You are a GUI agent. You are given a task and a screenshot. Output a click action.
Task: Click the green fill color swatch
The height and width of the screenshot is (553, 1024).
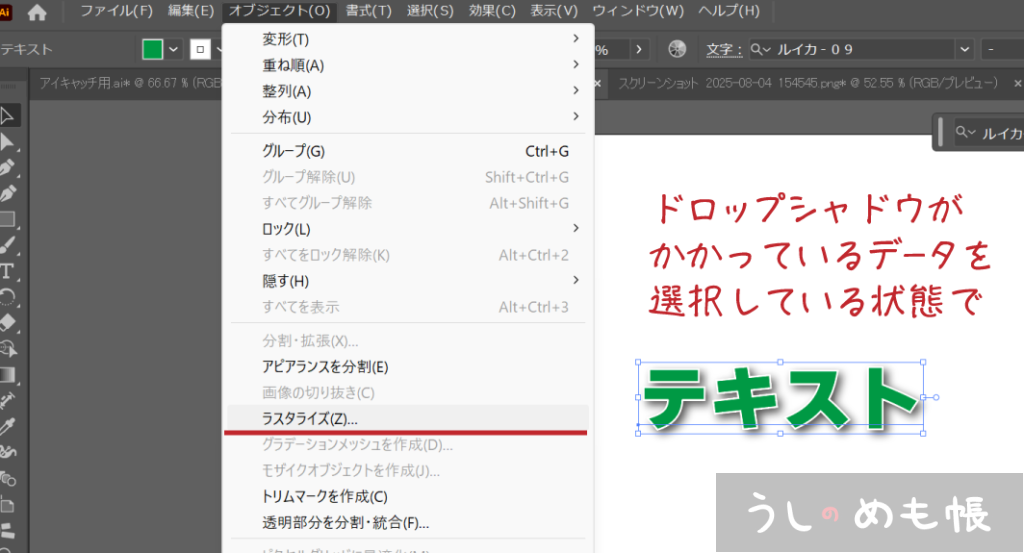coord(152,49)
